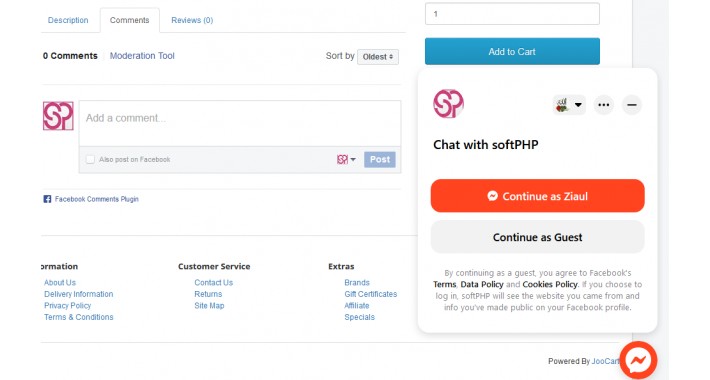Click the Customer Service footer heading
Viewport: 710px width, 380px height.
point(214,266)
